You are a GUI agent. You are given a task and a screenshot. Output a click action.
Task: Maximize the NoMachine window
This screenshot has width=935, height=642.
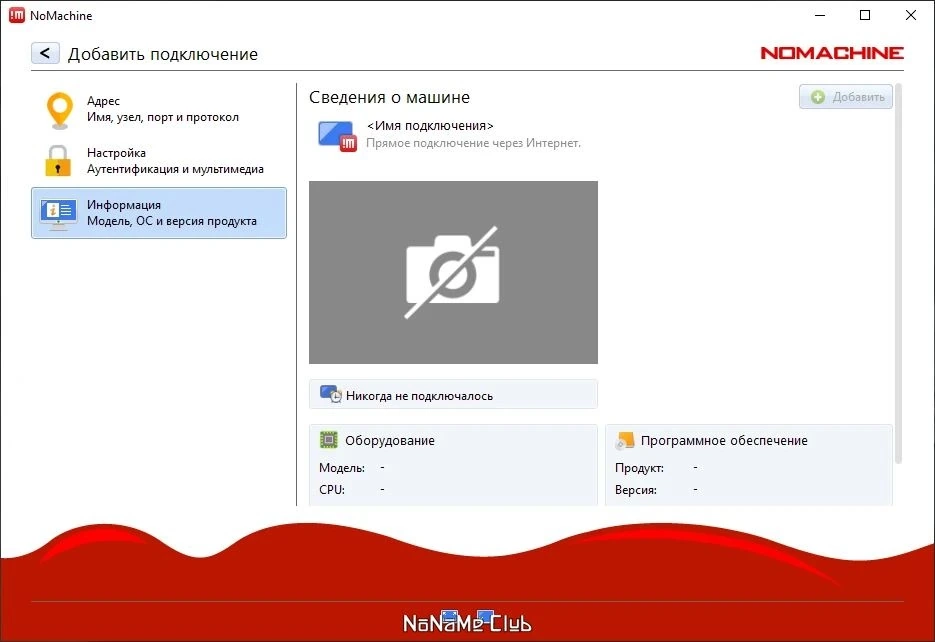[865, 15]
